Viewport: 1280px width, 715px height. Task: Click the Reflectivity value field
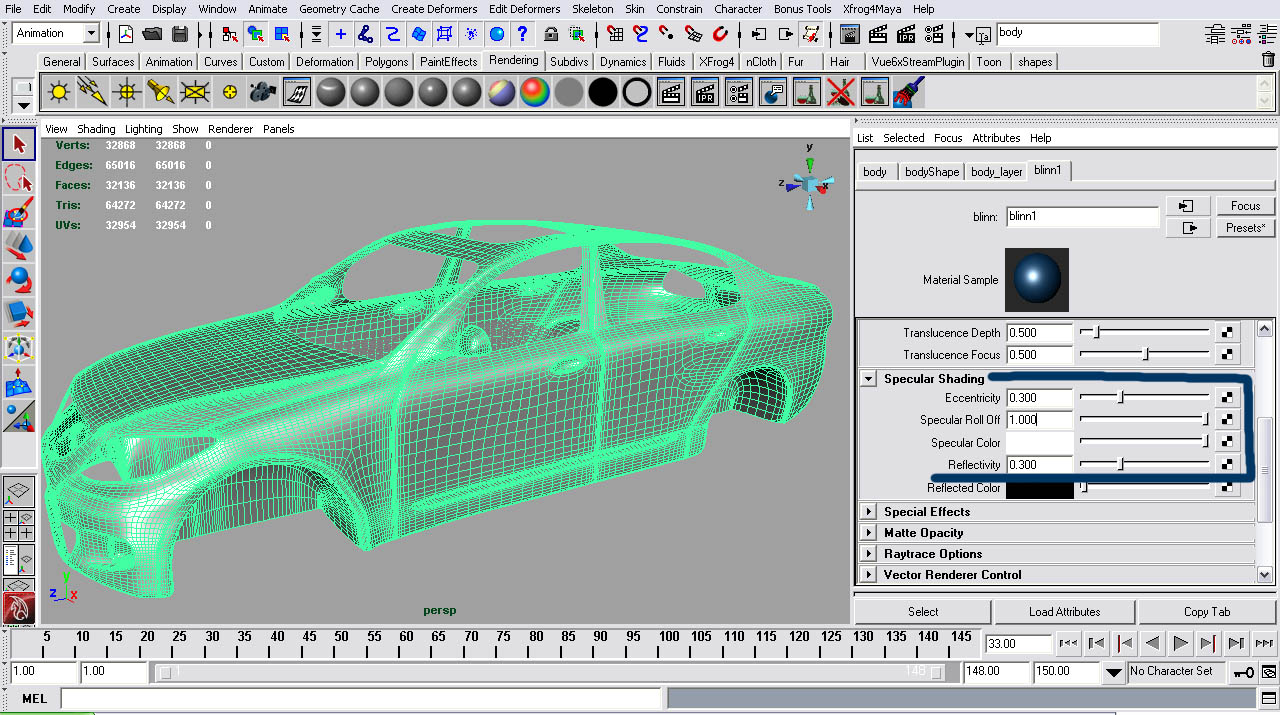[1039, 465]
